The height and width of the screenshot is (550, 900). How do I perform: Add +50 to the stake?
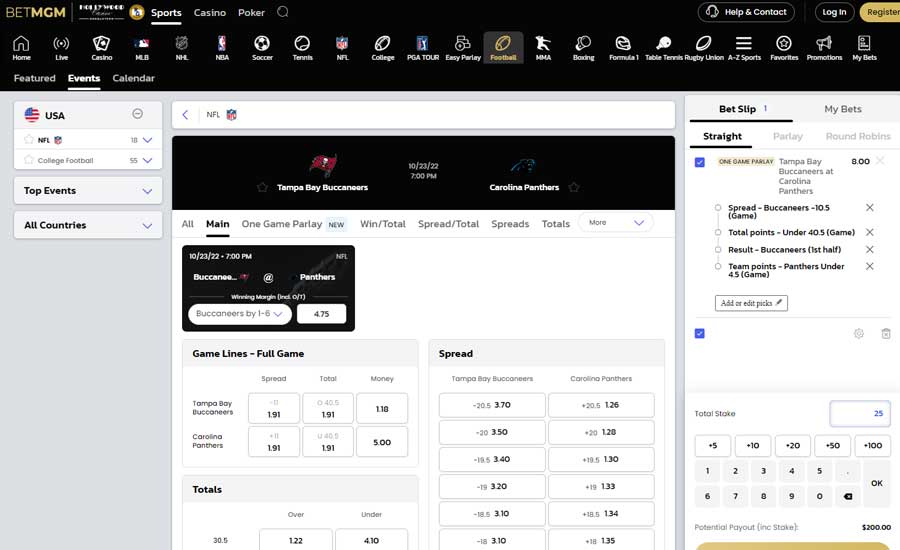point(832,446)
